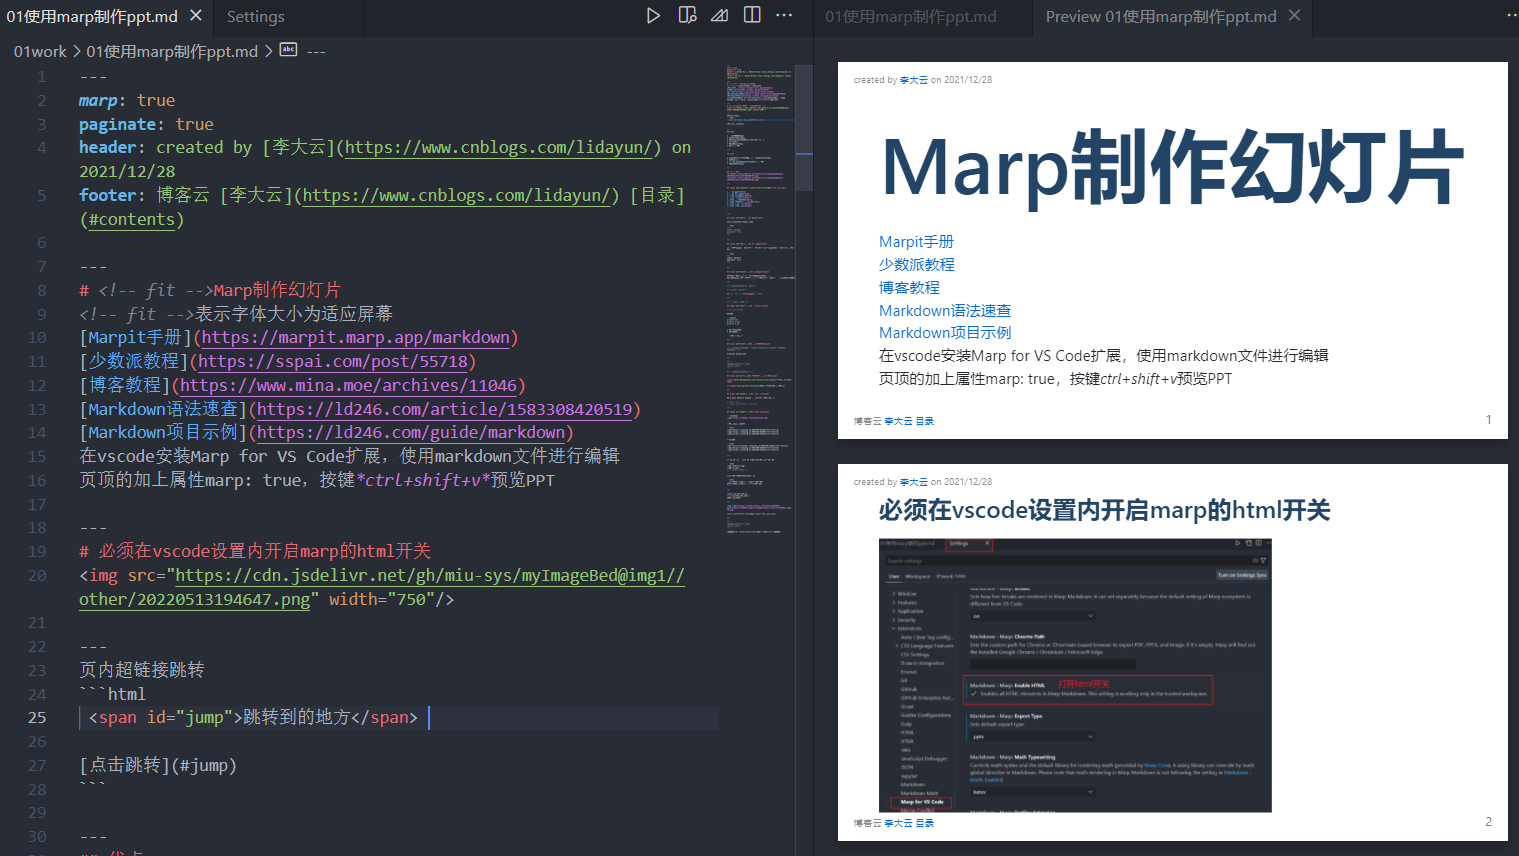This screenshot has width=1519, height=856.
Task: Open the '---' symbol breadcrumb
Action: click(x=316, y=51)
